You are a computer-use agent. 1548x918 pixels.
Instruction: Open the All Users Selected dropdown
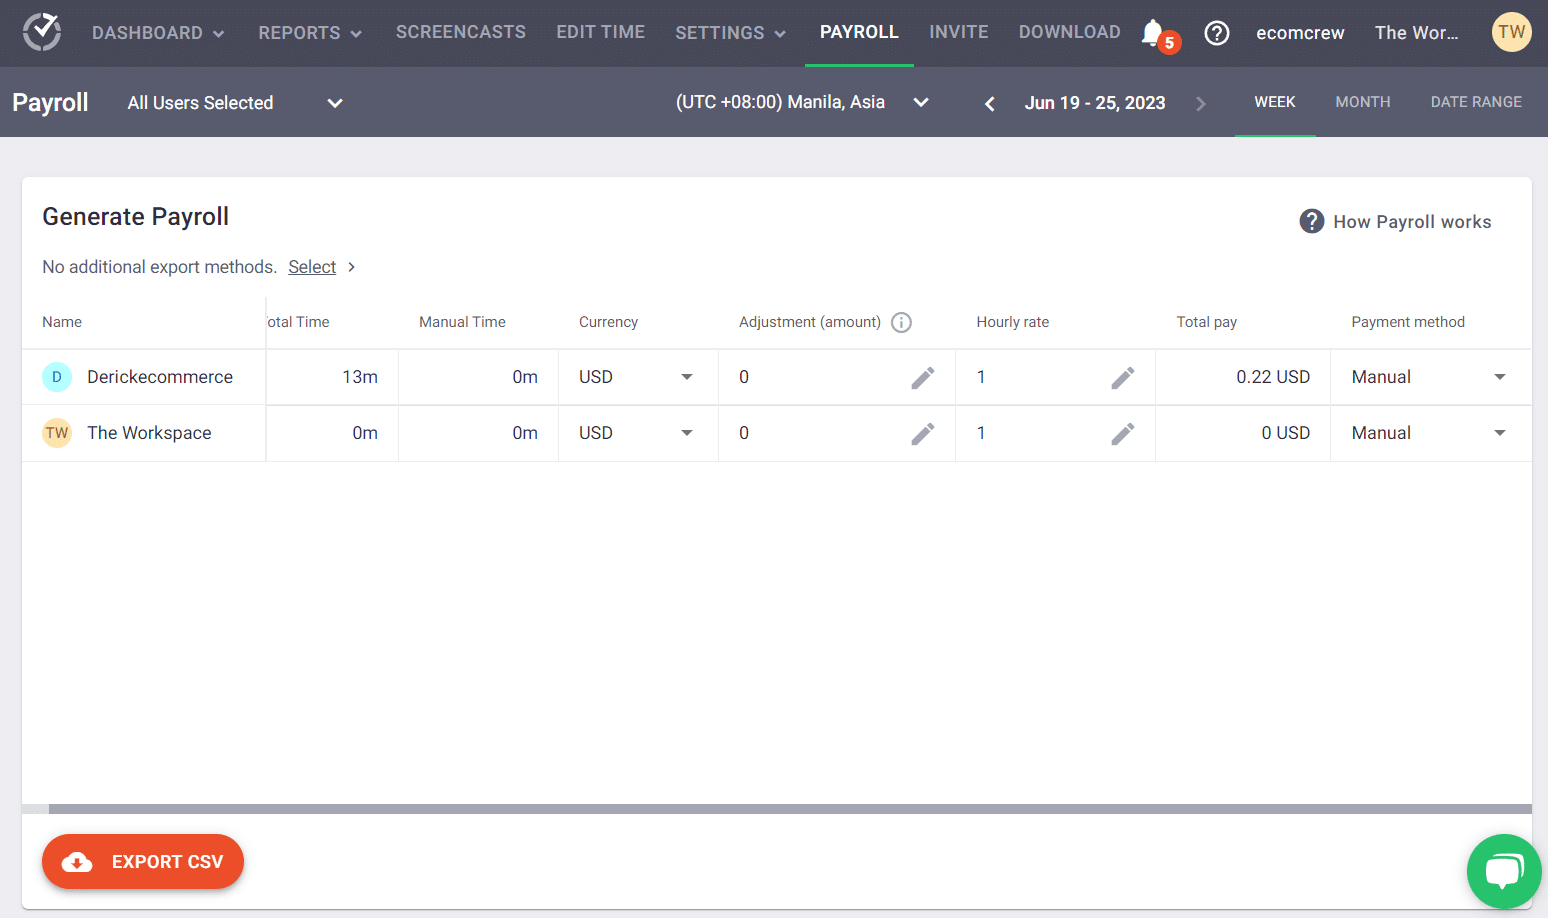(235, 103)
